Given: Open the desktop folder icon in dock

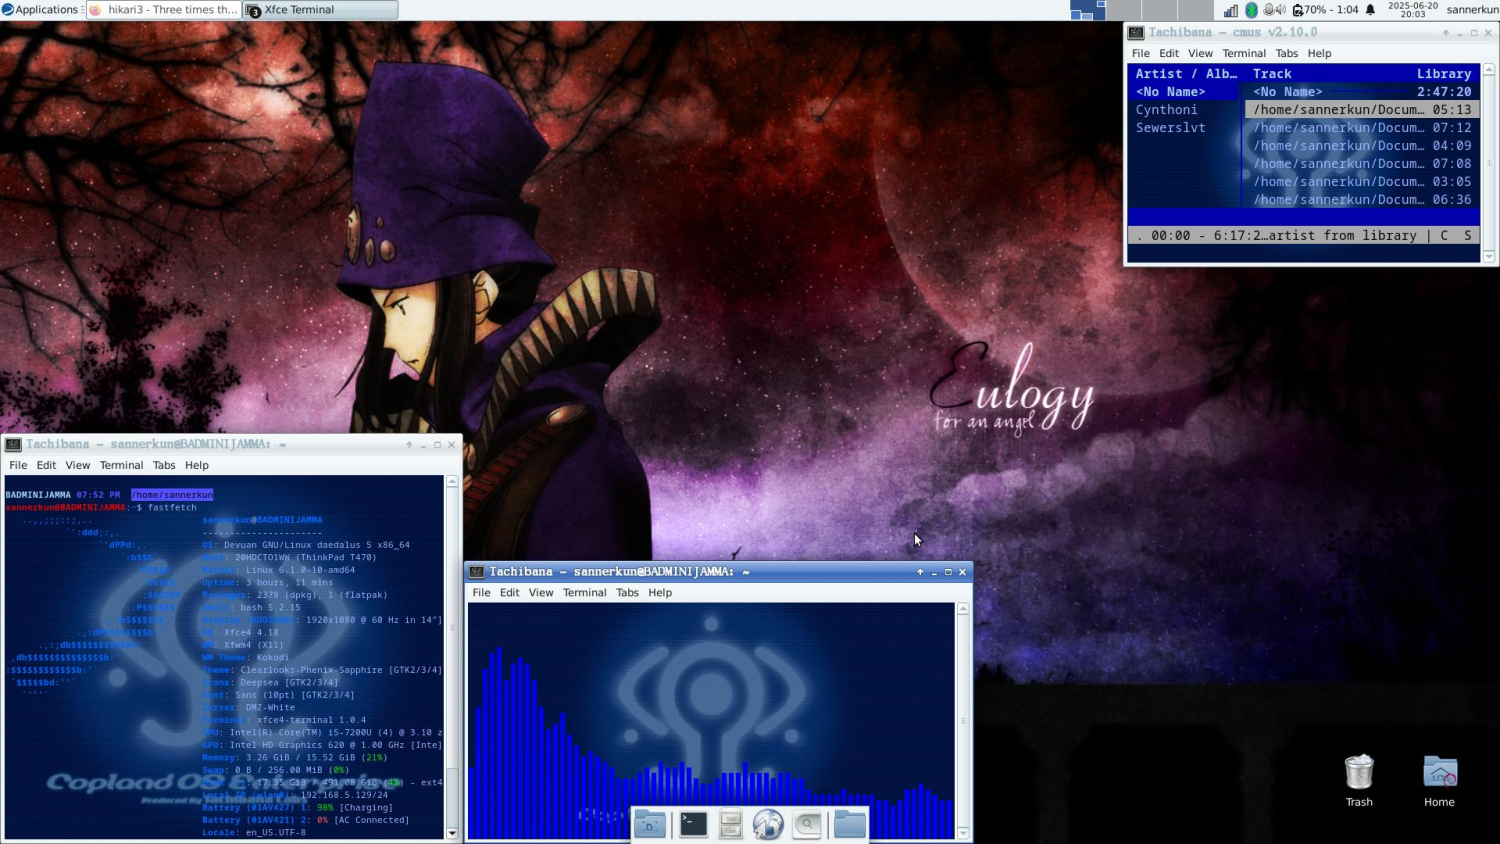Looking at the screenshot, I should click(x=650, y=825).
